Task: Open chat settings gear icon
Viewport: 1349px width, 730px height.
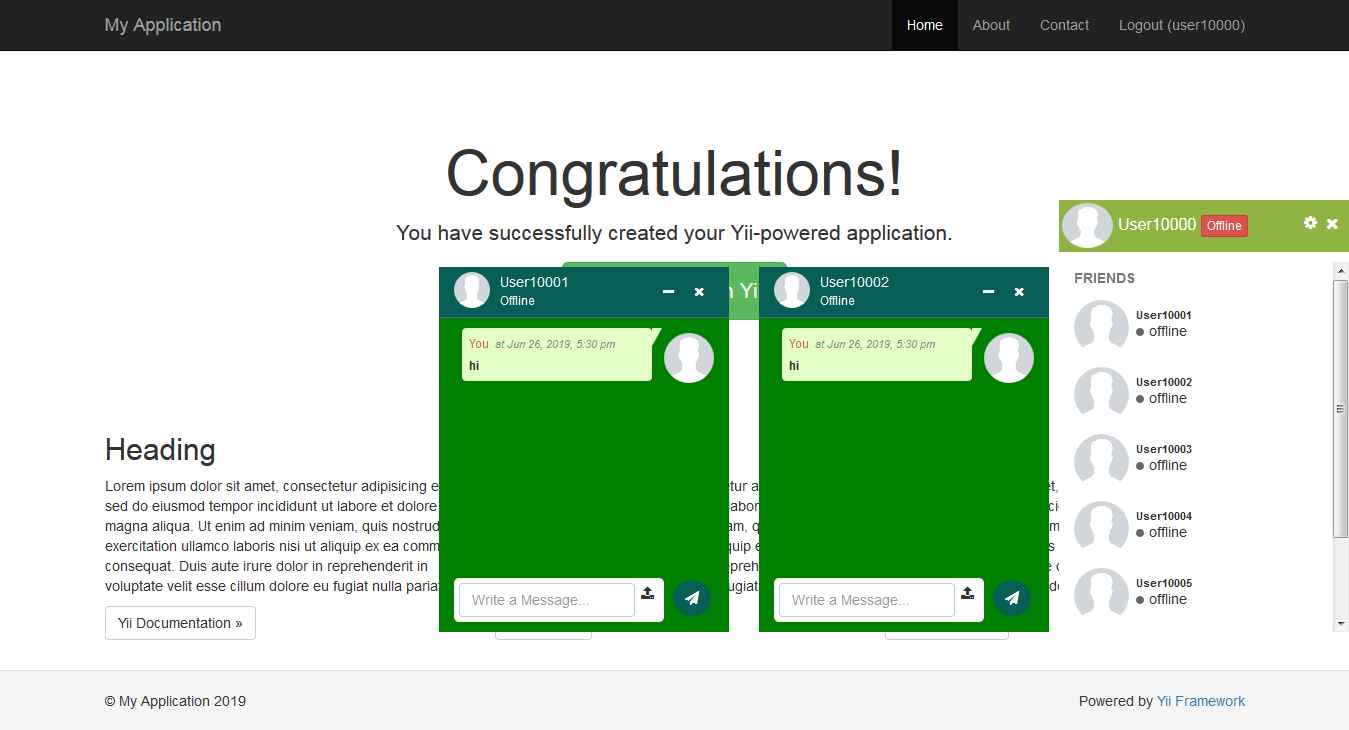Action: click(1310, 223)
